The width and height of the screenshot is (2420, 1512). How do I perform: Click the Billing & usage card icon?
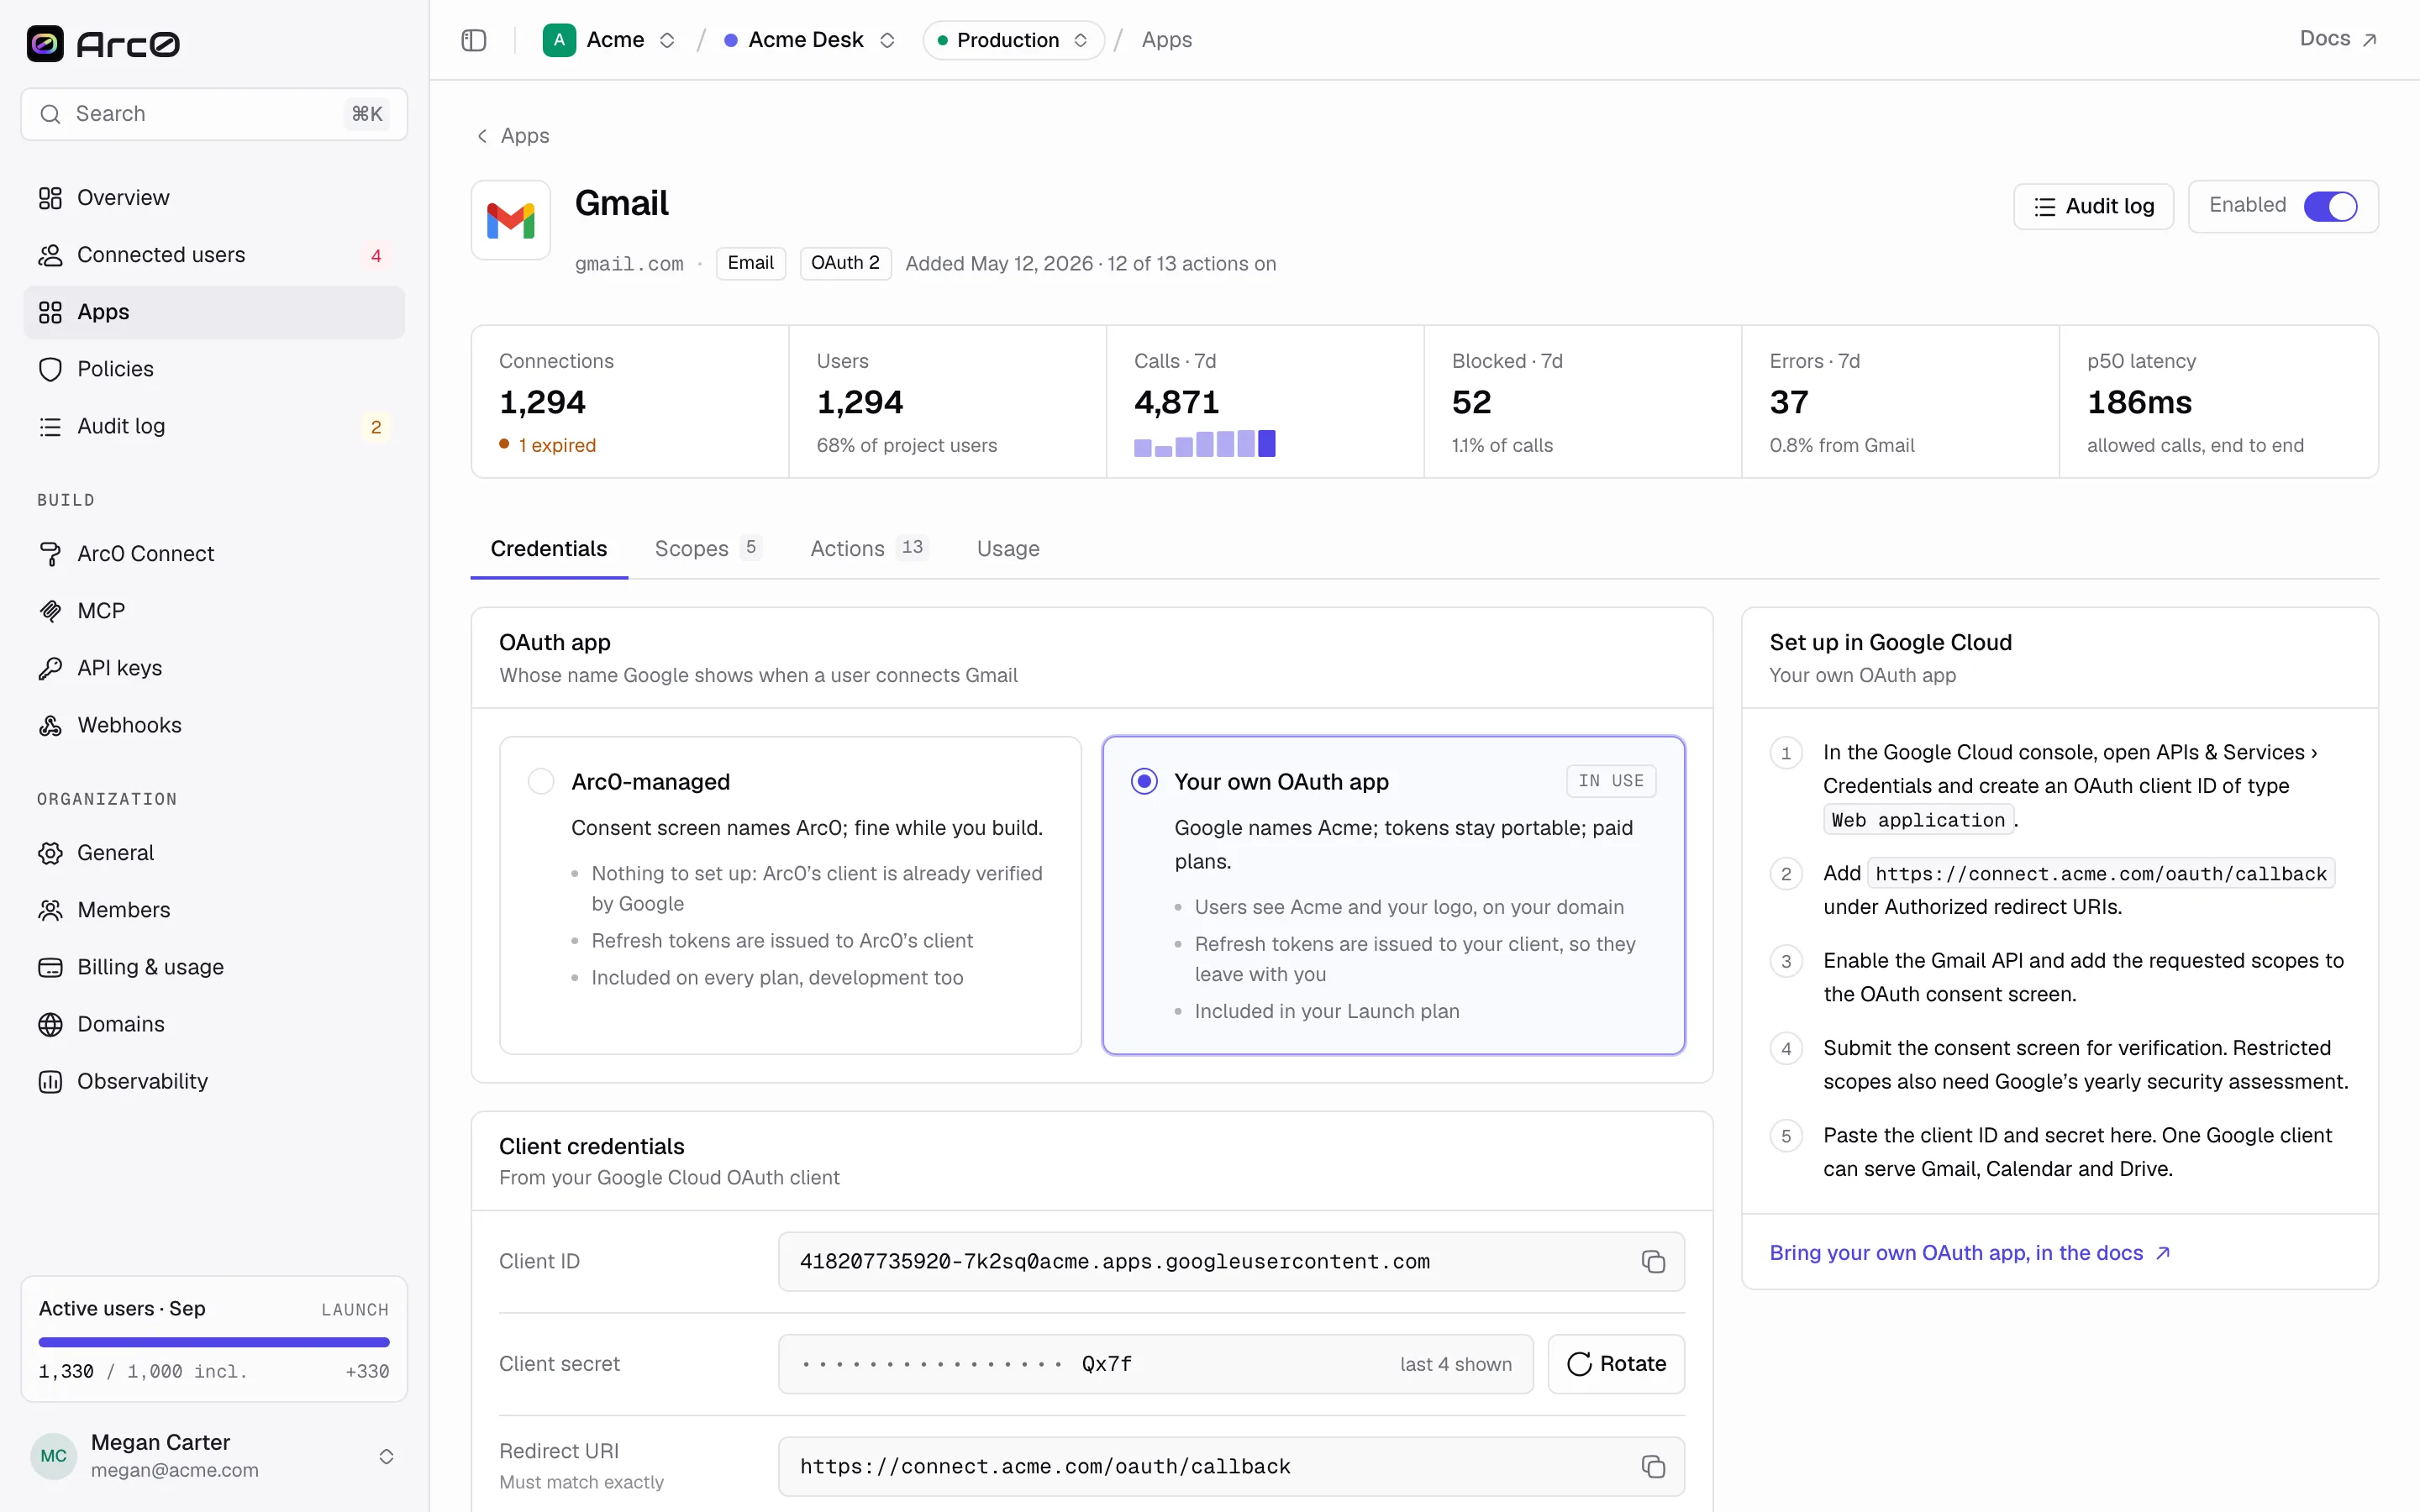point(50,967)
